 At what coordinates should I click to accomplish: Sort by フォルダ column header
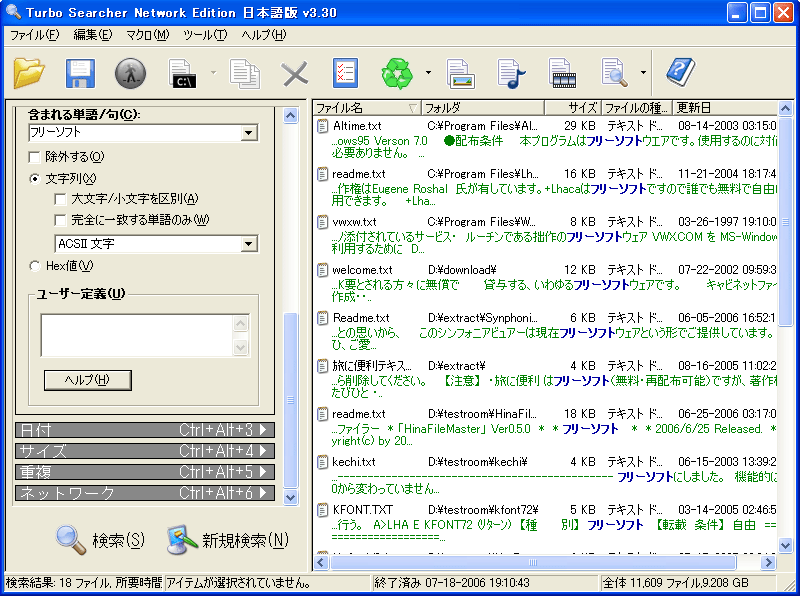[x=483, y=108]
